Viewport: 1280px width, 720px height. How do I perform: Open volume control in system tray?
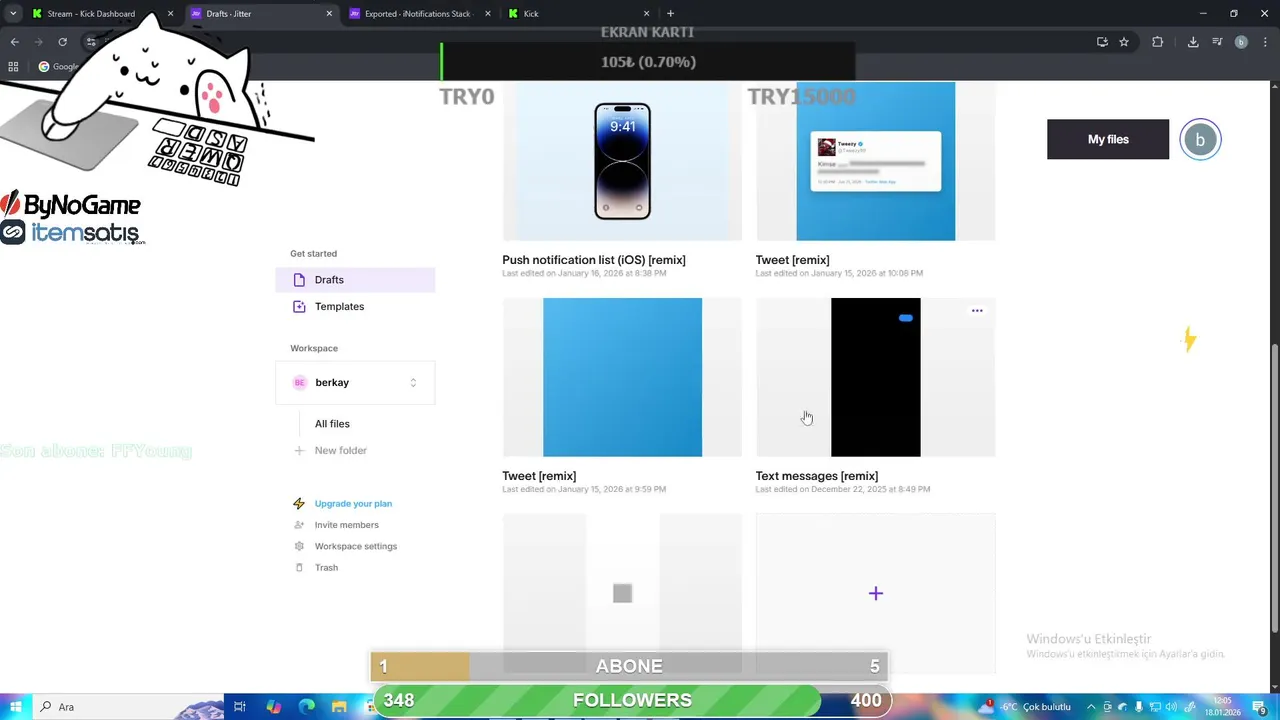pyautogui.click(x=1171, y=707)
